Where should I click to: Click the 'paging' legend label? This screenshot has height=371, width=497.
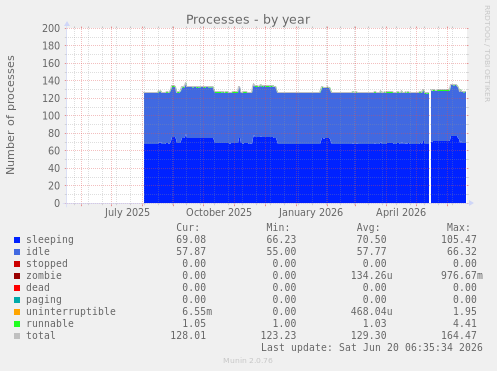click(x=44, y=300)
